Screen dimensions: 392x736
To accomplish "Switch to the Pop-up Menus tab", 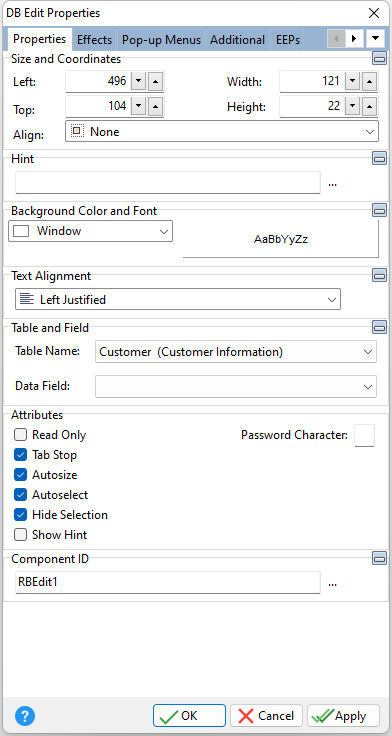I will click(161, 40).
